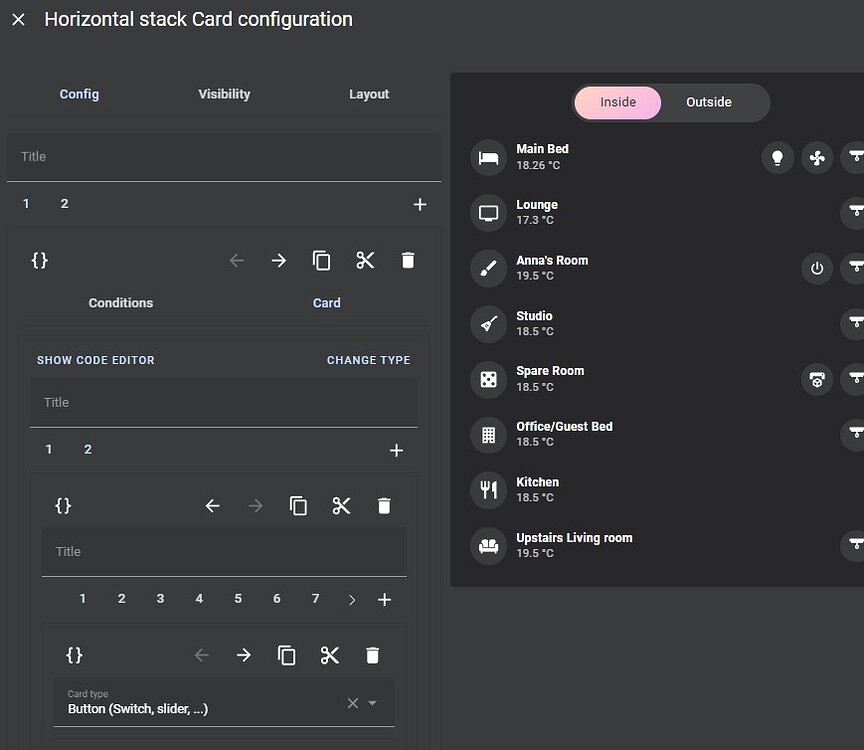Screen dimensions: 864x750
Task: Click the Studio room label
Action: click(534, 316)
